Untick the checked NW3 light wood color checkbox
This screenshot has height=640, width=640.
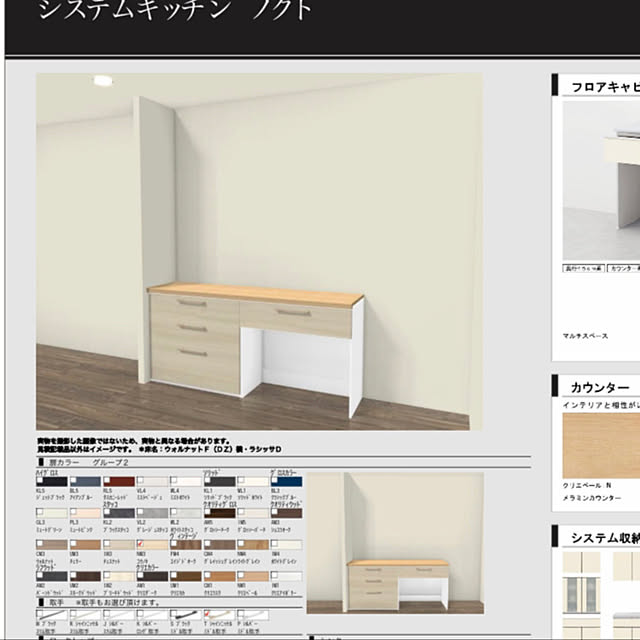140,543
